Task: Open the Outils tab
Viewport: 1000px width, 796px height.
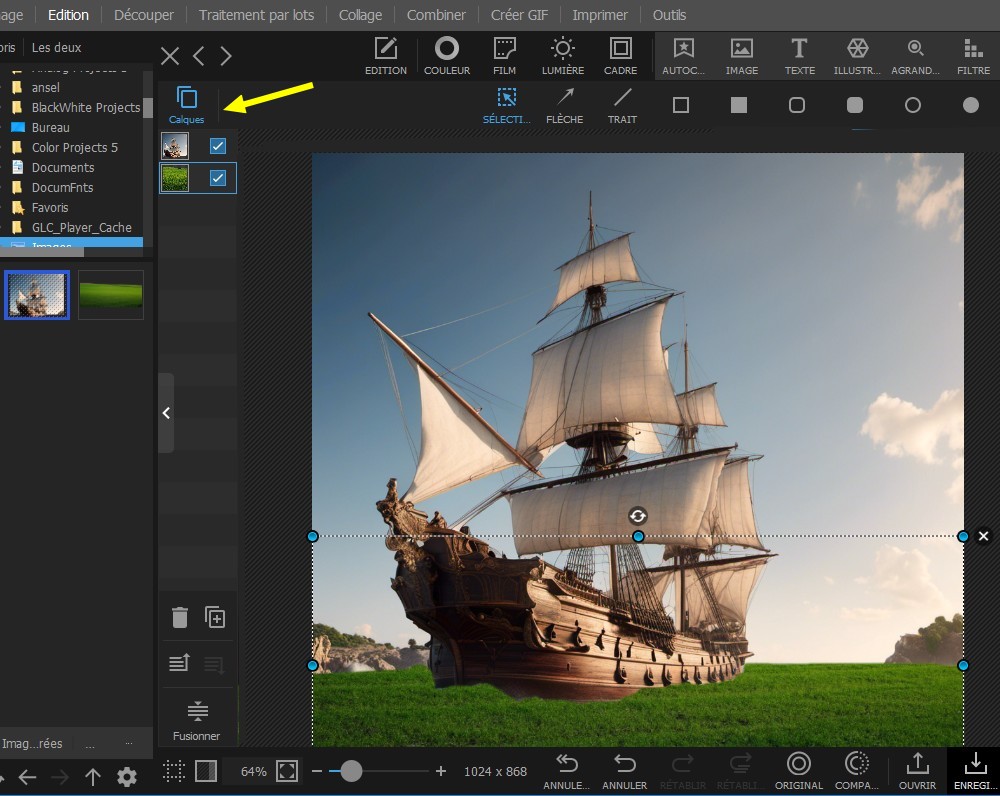Action: (x=669, y=15)
